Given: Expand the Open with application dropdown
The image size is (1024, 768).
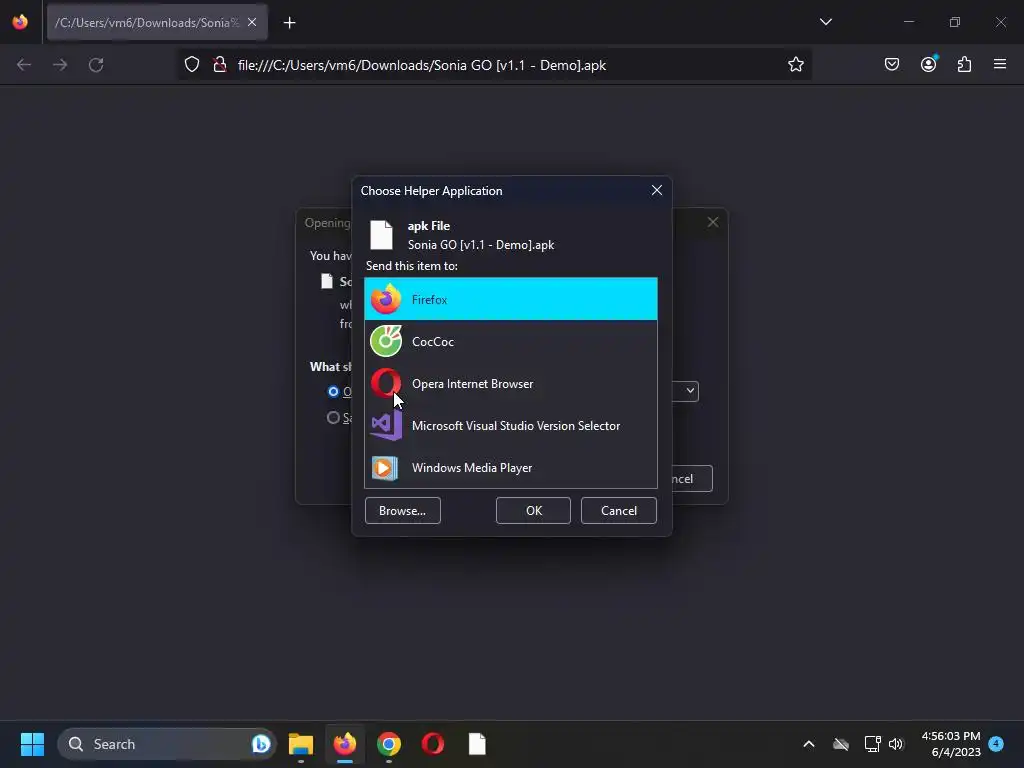Looking at the screenshot, I should pos(690,391).
